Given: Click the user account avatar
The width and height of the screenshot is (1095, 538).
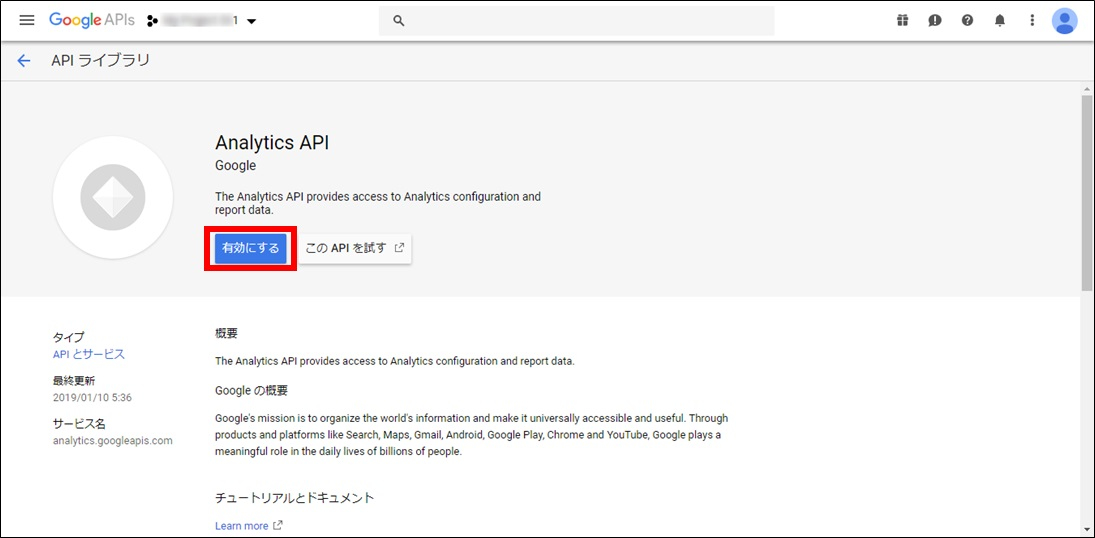Looking at the screenshot, I should 1064,21.
